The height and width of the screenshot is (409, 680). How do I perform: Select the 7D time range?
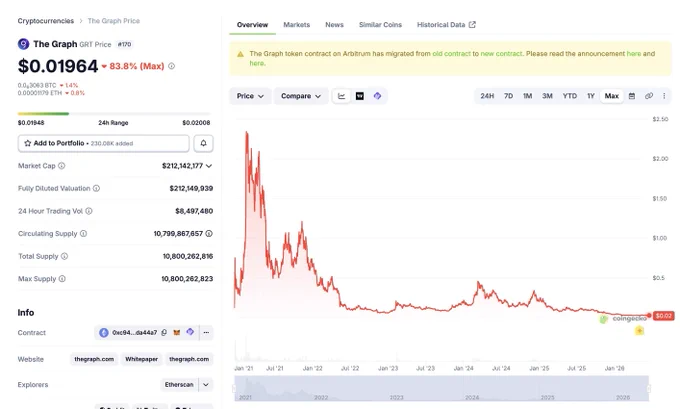pyautogui.click(x=508, y=96)
